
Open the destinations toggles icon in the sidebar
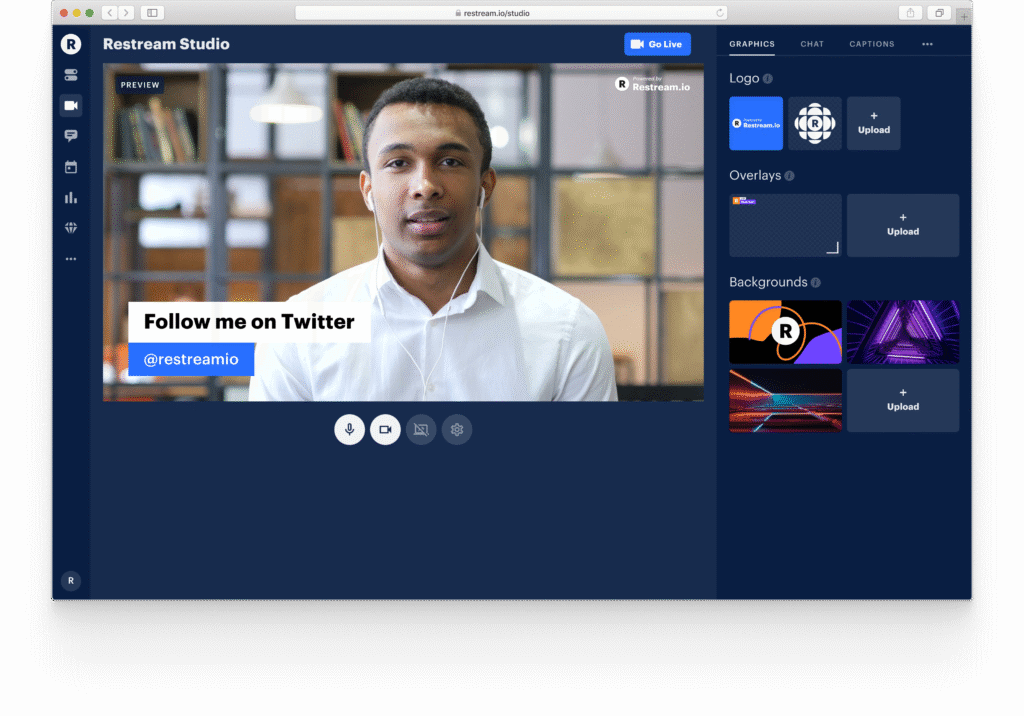click(x=71, y=74)
